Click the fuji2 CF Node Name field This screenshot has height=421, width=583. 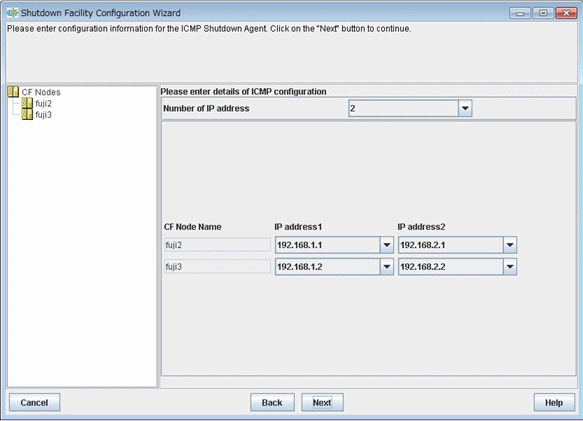(218, 245)
